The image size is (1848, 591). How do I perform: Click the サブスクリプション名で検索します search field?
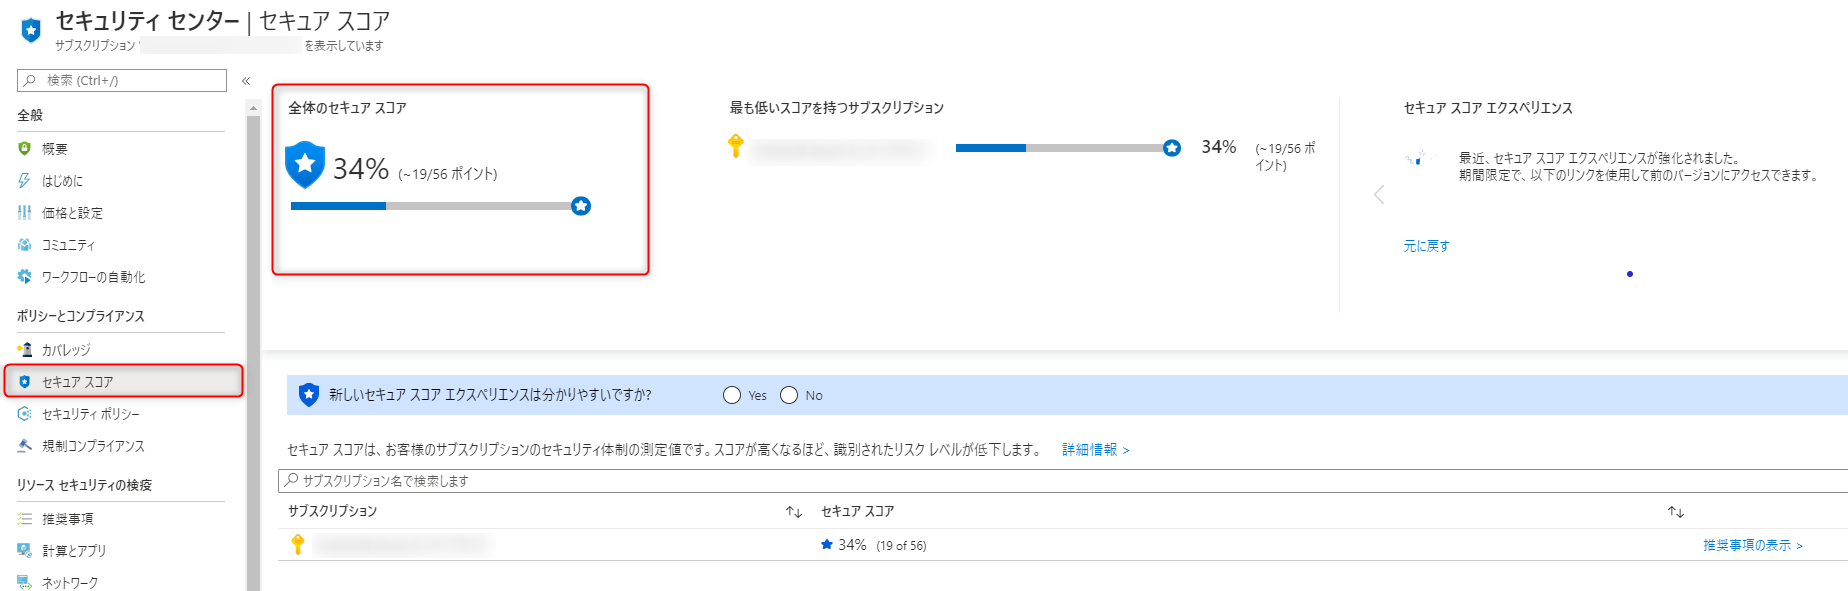1063,481
